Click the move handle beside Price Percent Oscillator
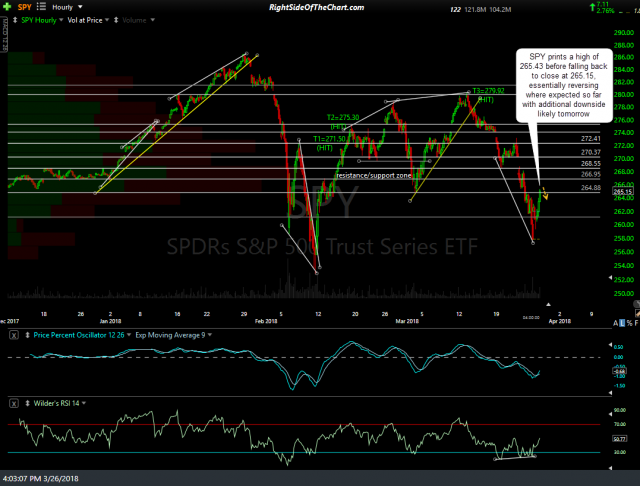This screenshot has width=640, height=486. click(27, 335)
